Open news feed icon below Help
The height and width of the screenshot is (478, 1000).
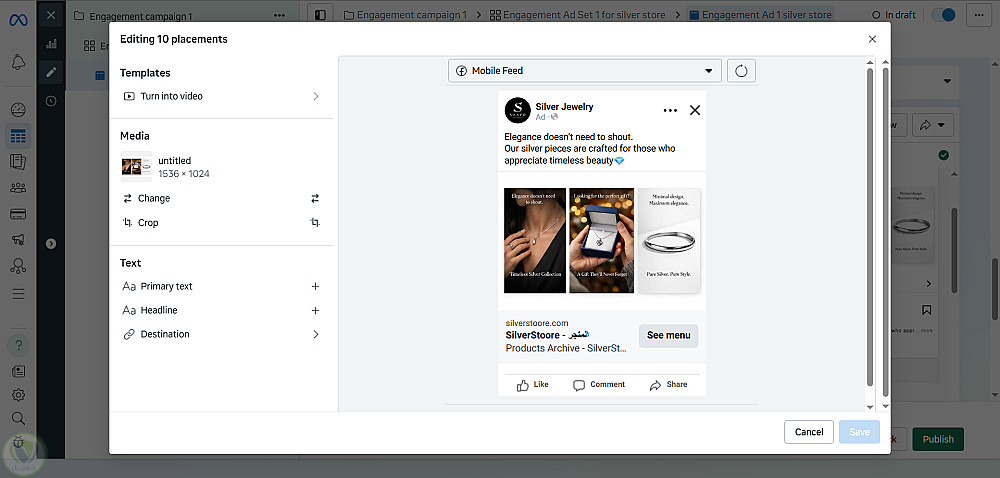tap(18, 371)
